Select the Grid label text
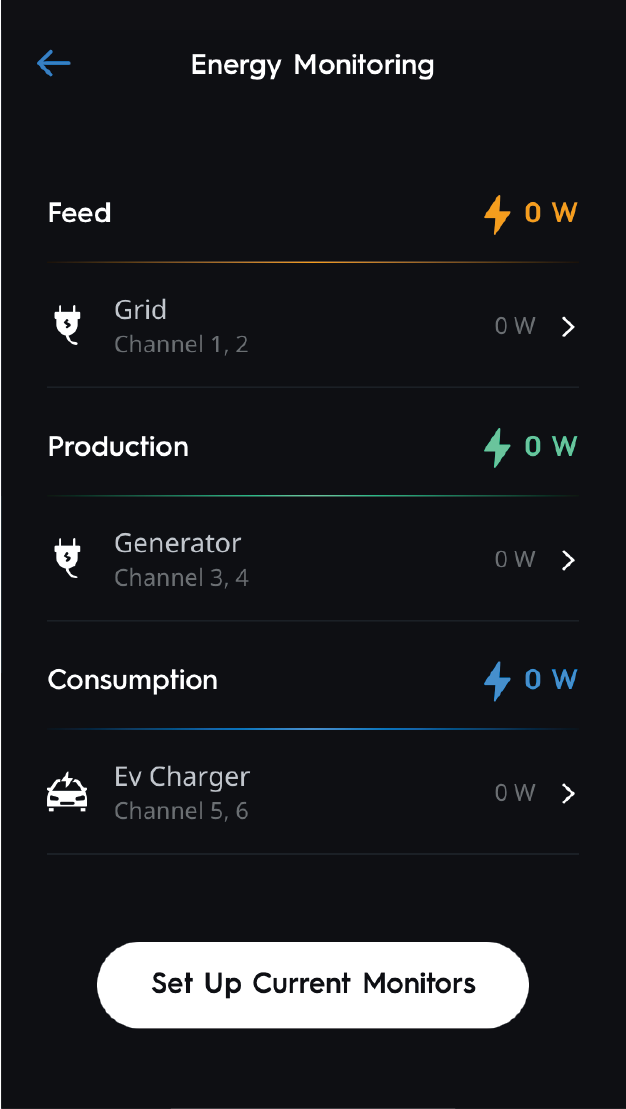 [x=140, y=310]
